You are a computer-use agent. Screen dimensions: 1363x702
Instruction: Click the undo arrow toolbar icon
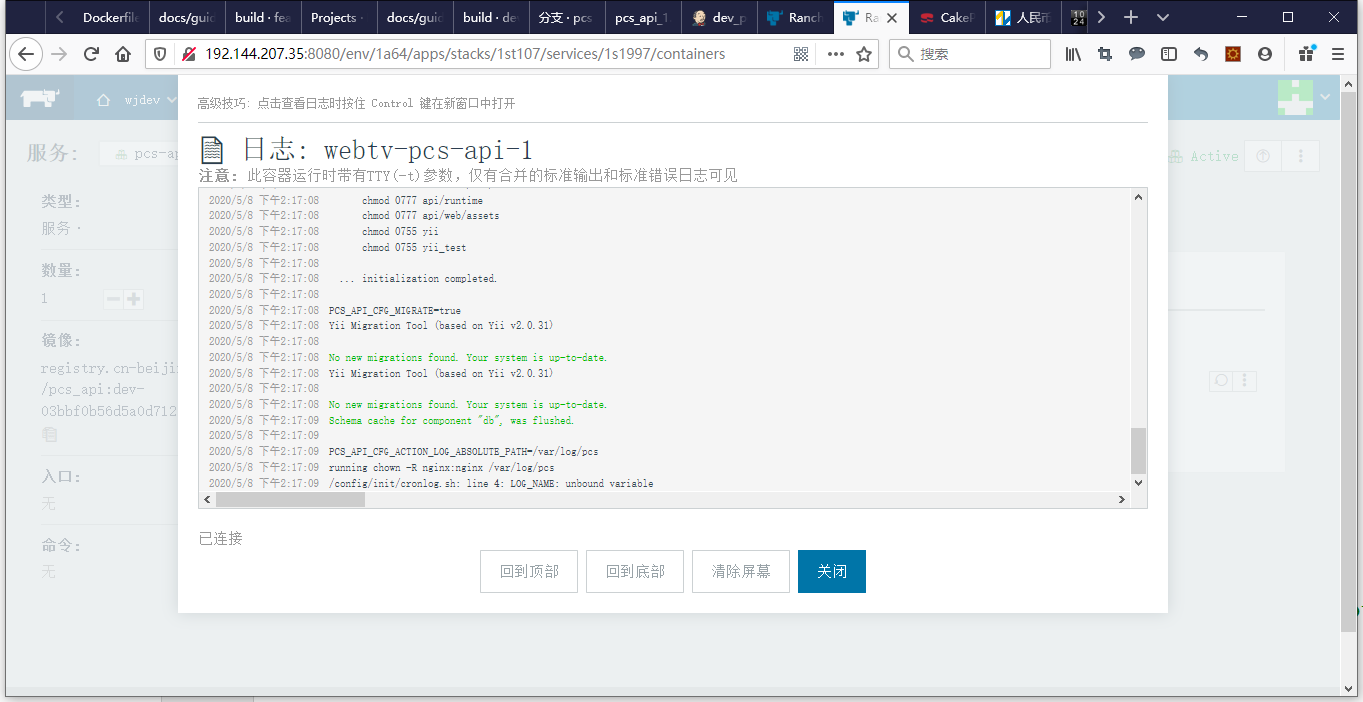click(x=1201, y=54)
